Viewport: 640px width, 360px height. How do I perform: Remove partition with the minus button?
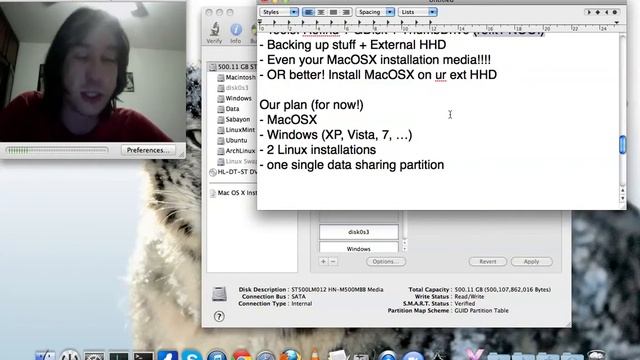coord(333,261)
